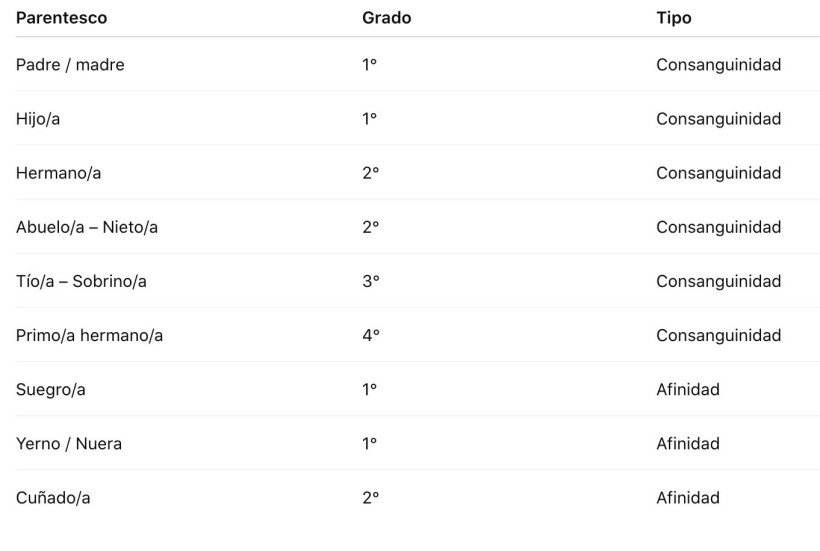This screenshot has height=551, width=820.
Task: Click Afinidad in the Suegro/a row
Action: (687, 389)
